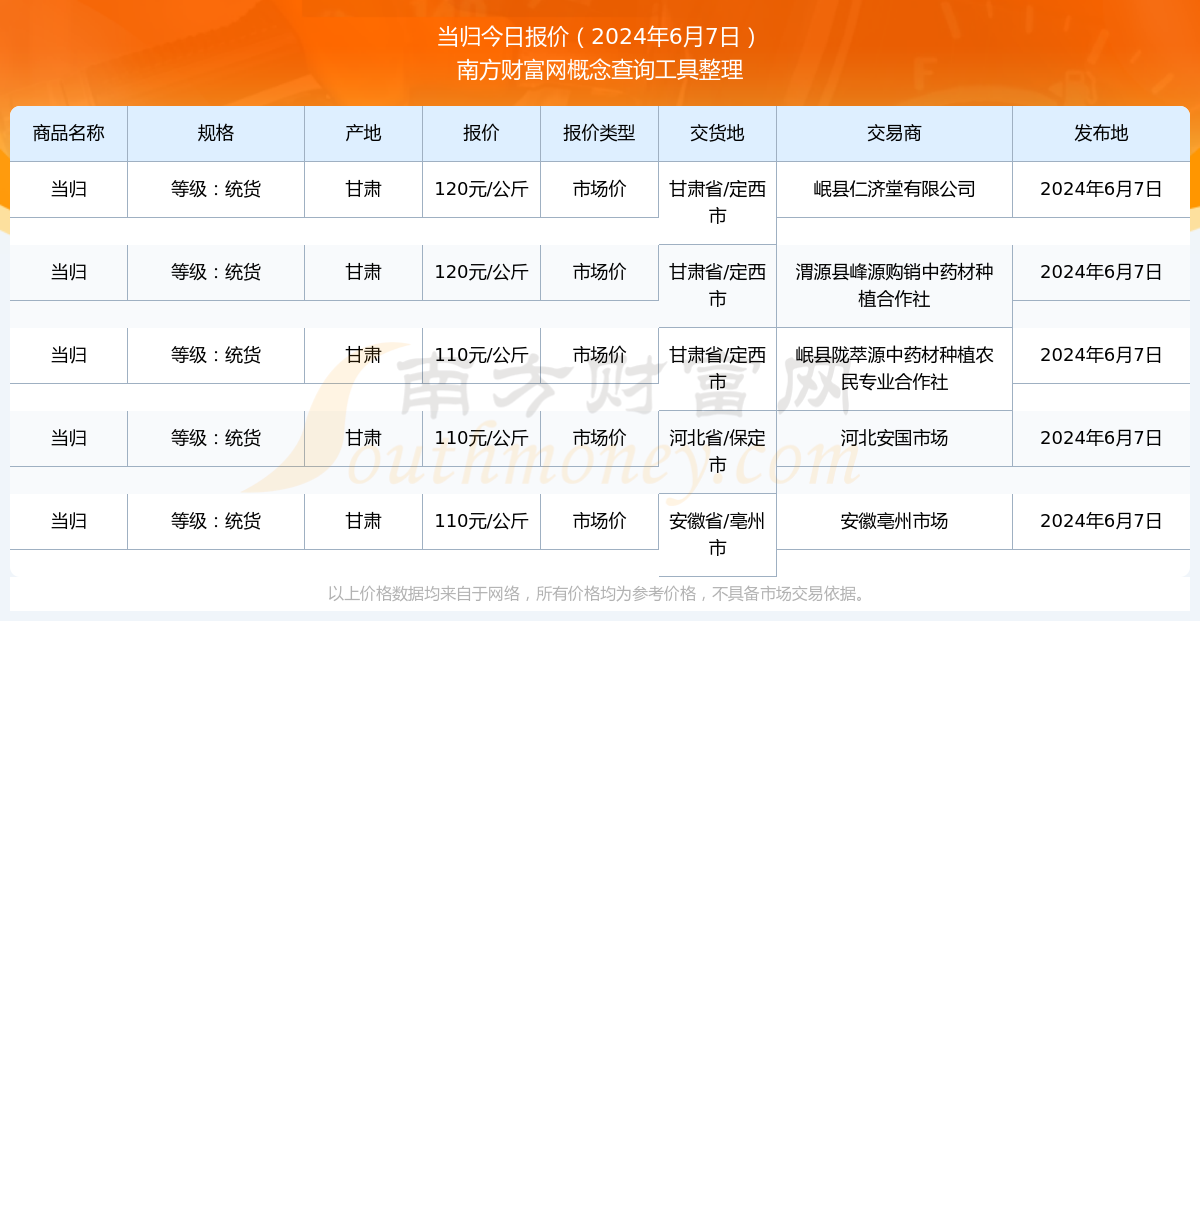Click the trader 安徽亳州市场
The height and width of the screenshot is (1205, 1200).
894,521
